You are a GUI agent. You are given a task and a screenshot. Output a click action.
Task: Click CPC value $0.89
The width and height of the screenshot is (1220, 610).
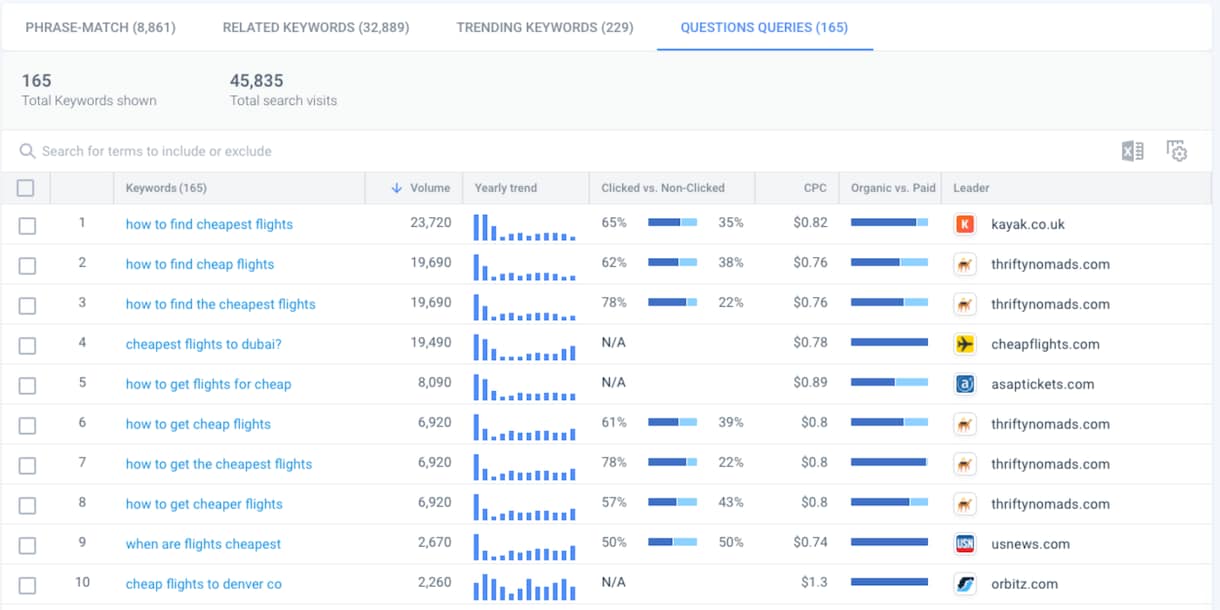[811, 382]
